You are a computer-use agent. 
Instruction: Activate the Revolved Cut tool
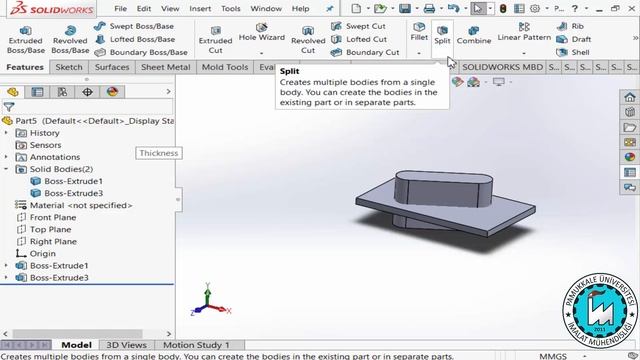[308, 40]
